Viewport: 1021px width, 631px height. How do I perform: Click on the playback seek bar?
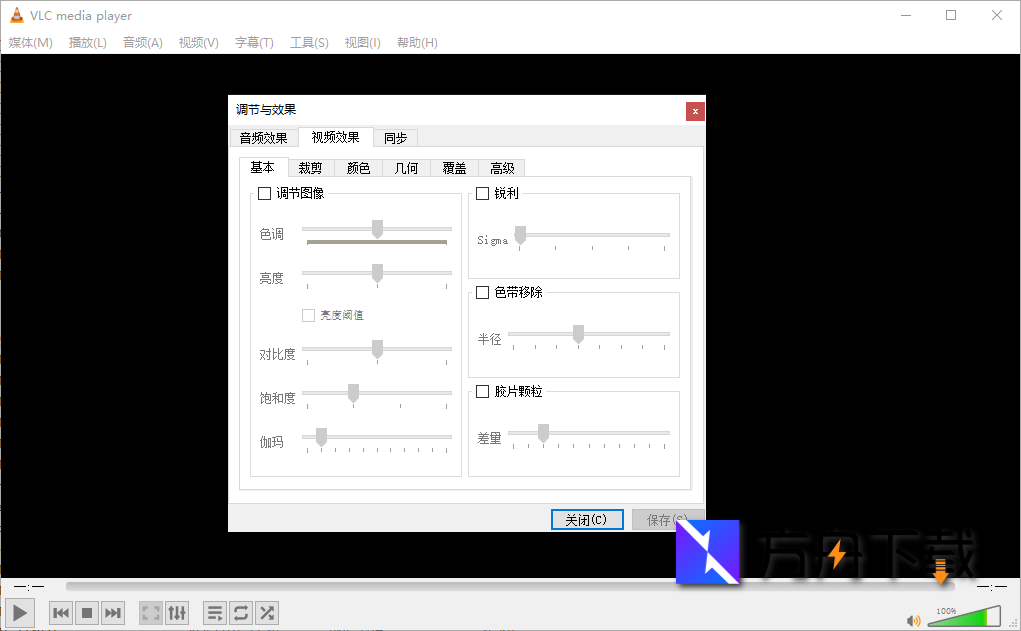[x=500, y=587]
